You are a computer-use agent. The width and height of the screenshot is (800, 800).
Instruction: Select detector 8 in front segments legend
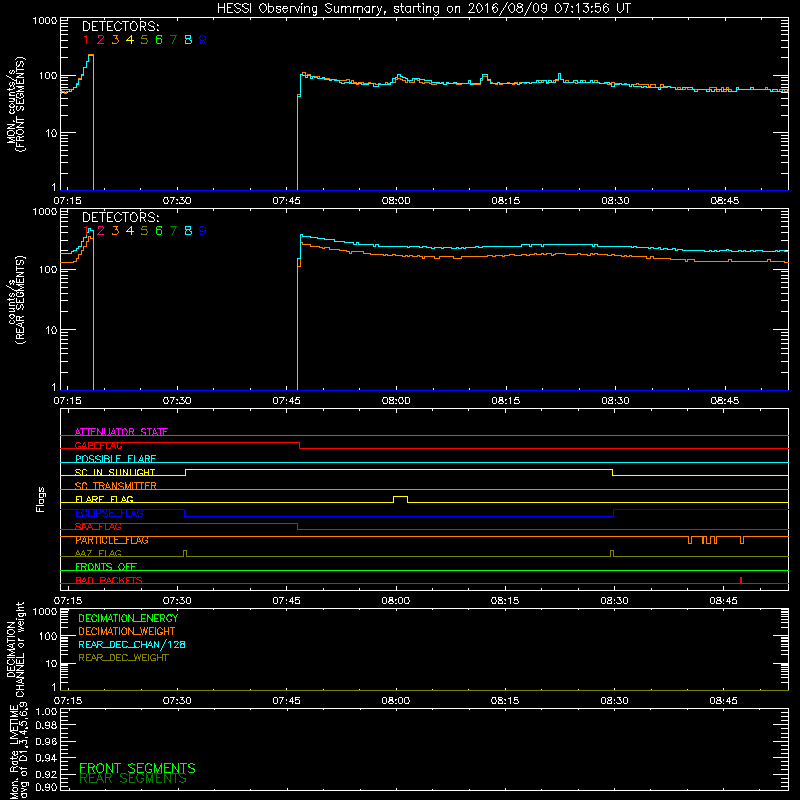(188, 40)
